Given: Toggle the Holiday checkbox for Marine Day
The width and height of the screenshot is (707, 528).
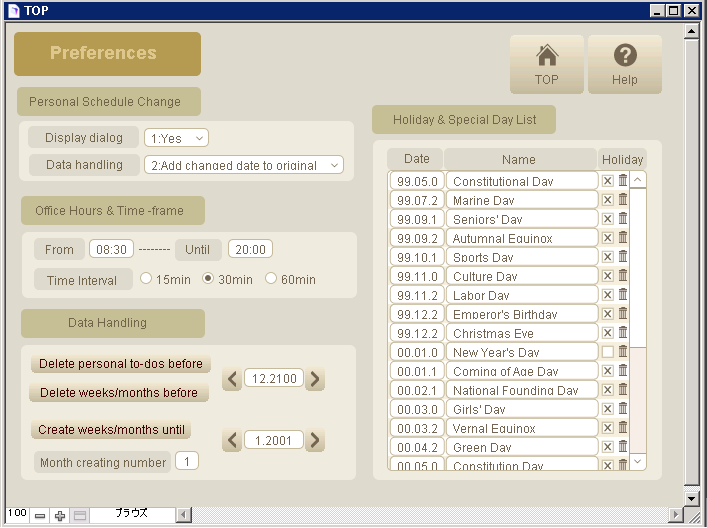Looking at the screenshot, I should (608, 200).
